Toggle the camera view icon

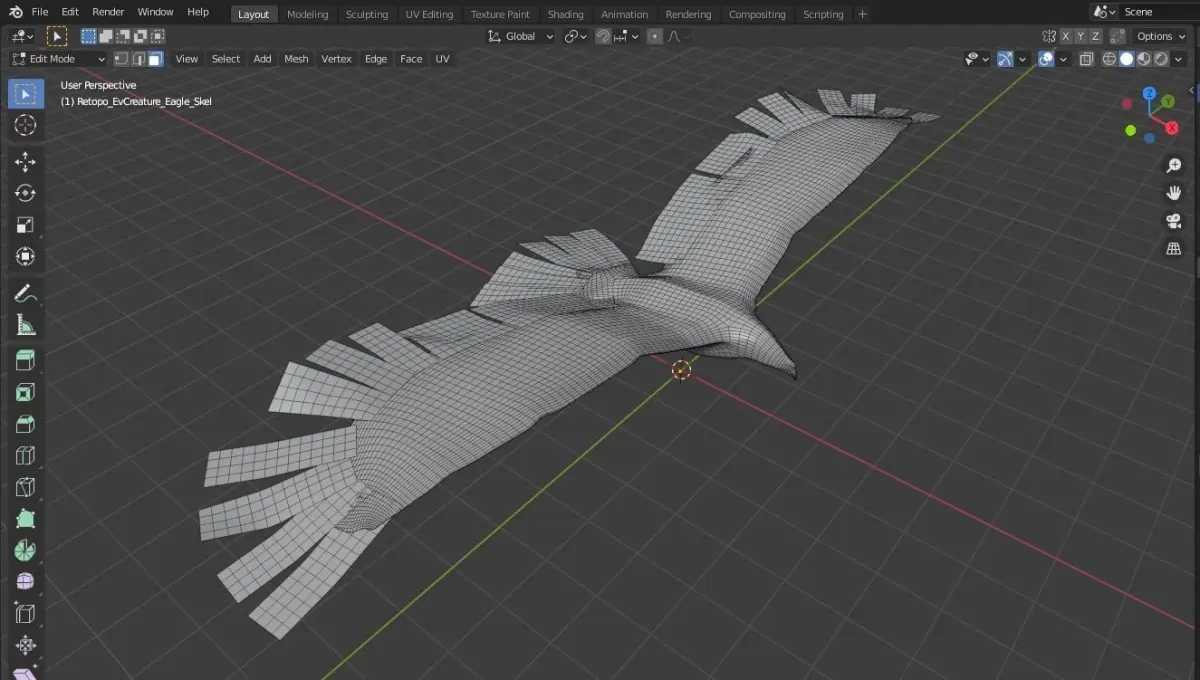pyautogui.click(x=1174, y=221)
